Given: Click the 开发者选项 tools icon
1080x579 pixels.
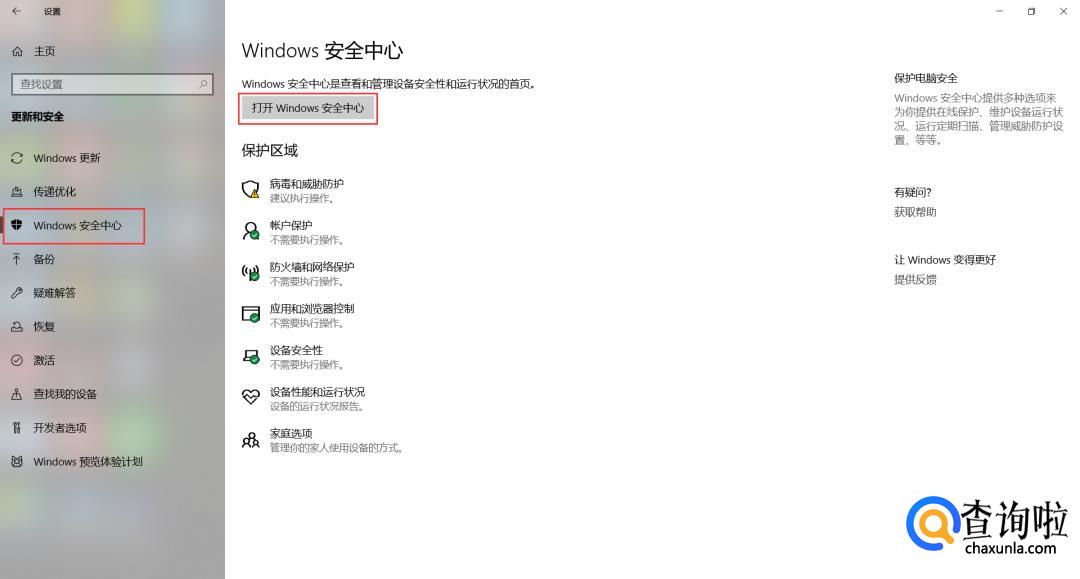Looking at the screenshot, I should [x=17, y=428].
